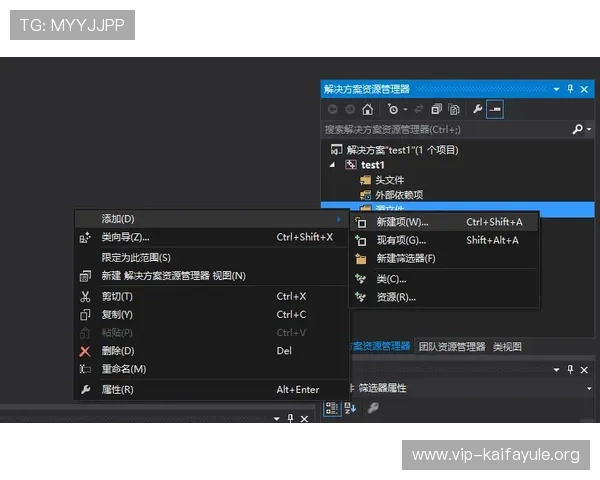Screen dimensions: 600x480
Task: Close the Properties panel
Action: click(584, 370)
